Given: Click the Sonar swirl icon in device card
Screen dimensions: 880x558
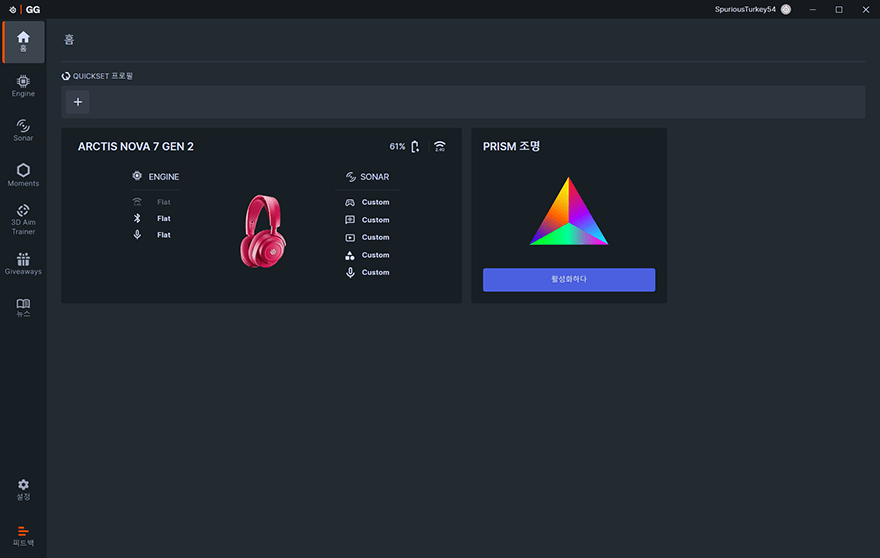Looking at the screenshot, I should click(x=350, y=177).
